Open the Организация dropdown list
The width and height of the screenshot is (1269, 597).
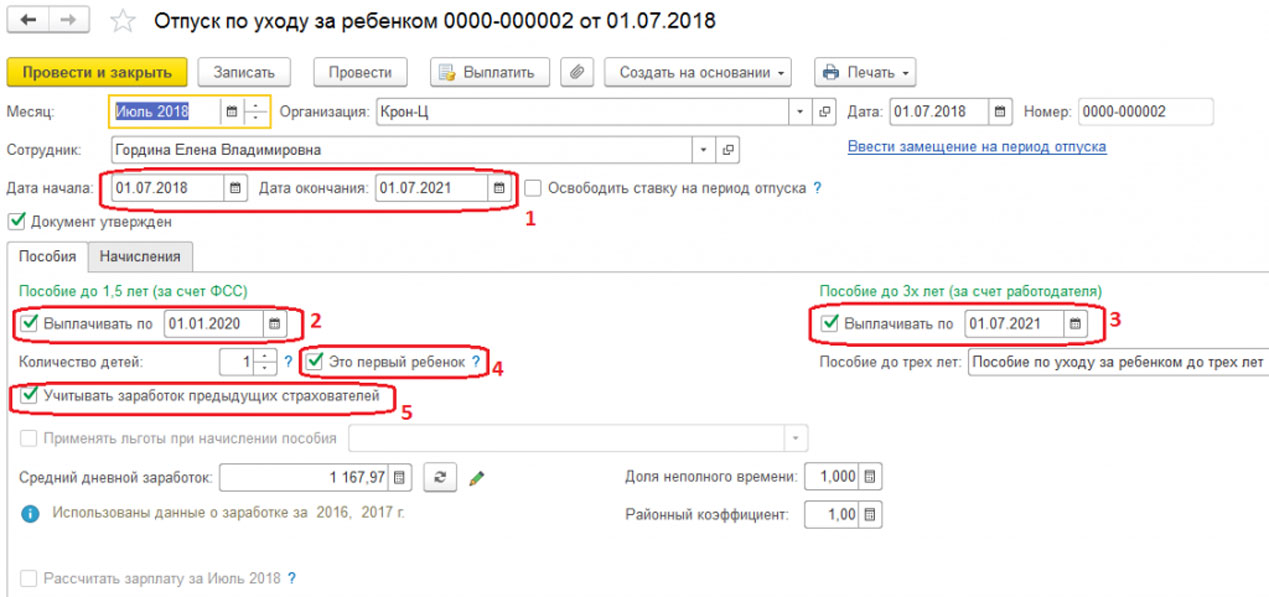800,112
